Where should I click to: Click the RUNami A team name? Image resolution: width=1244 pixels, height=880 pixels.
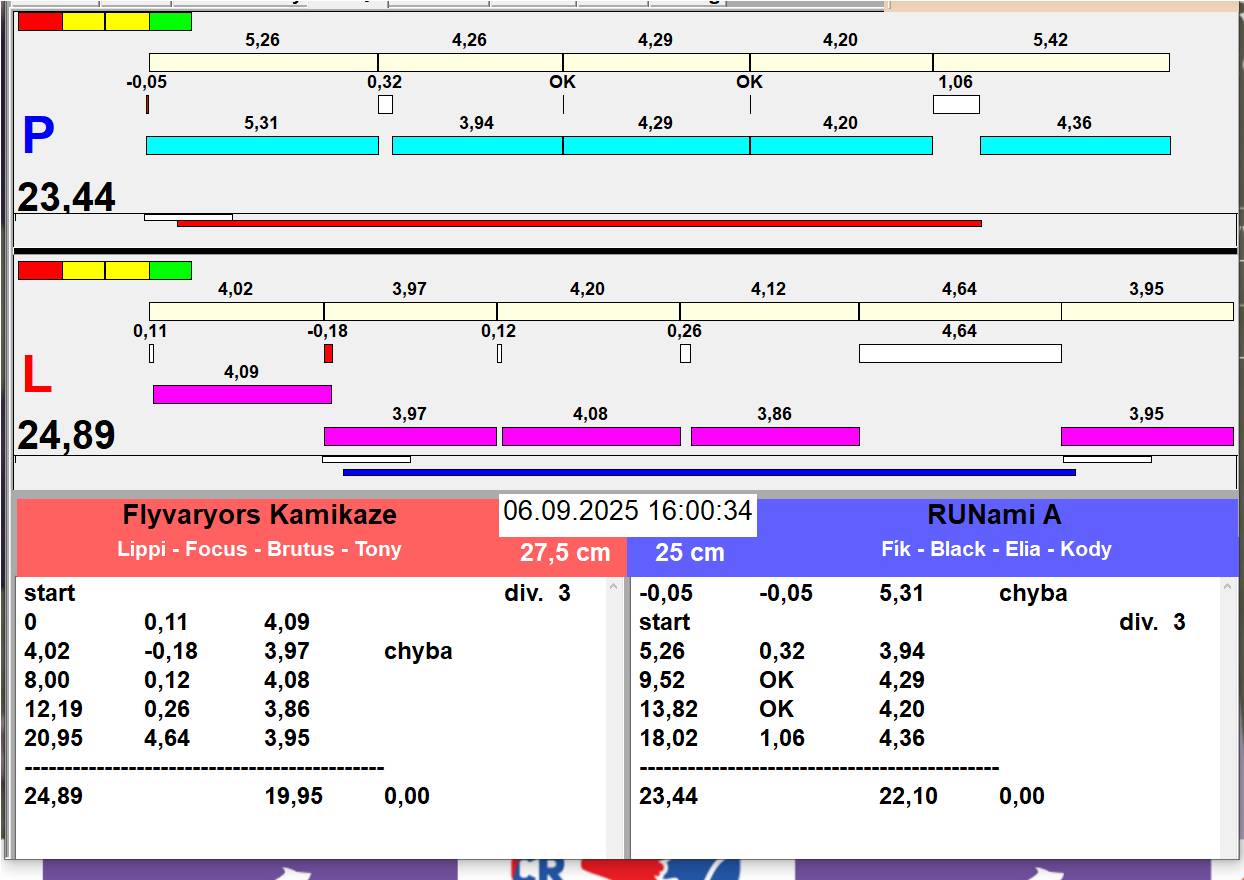click(x=994, y=515)
